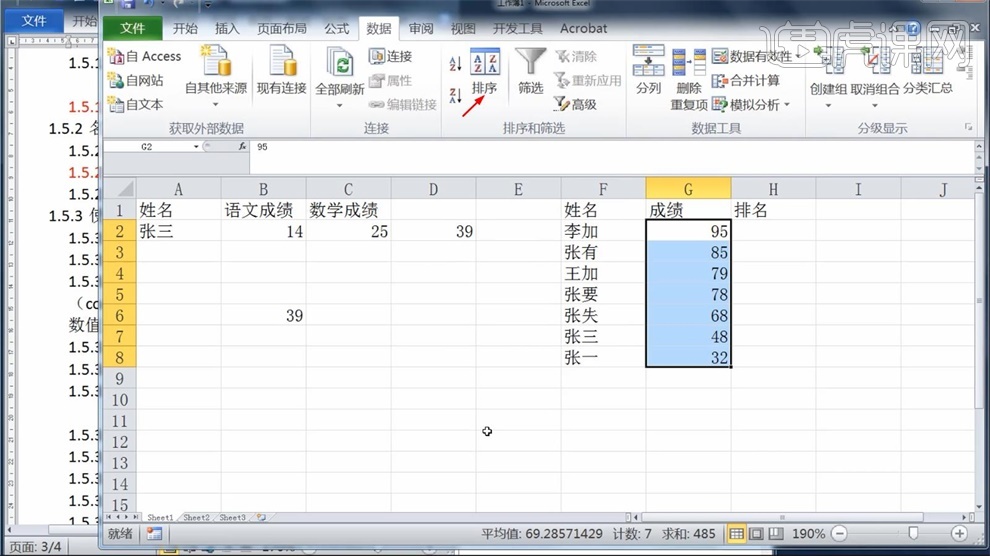Sort ascending A to Z

pos(455,63)
